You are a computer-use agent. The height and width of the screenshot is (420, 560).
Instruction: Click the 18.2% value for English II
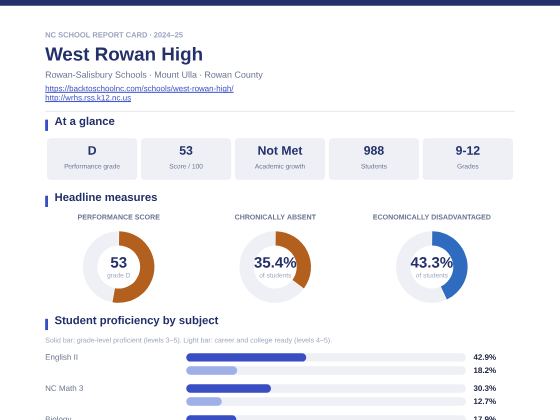coord(484,370)
